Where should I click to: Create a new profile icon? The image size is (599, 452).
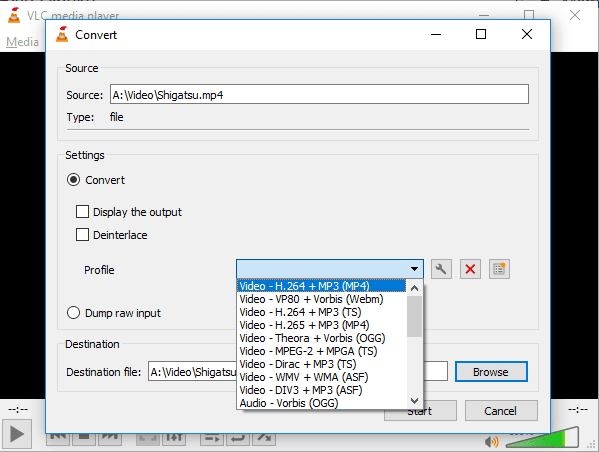(499, 269)
